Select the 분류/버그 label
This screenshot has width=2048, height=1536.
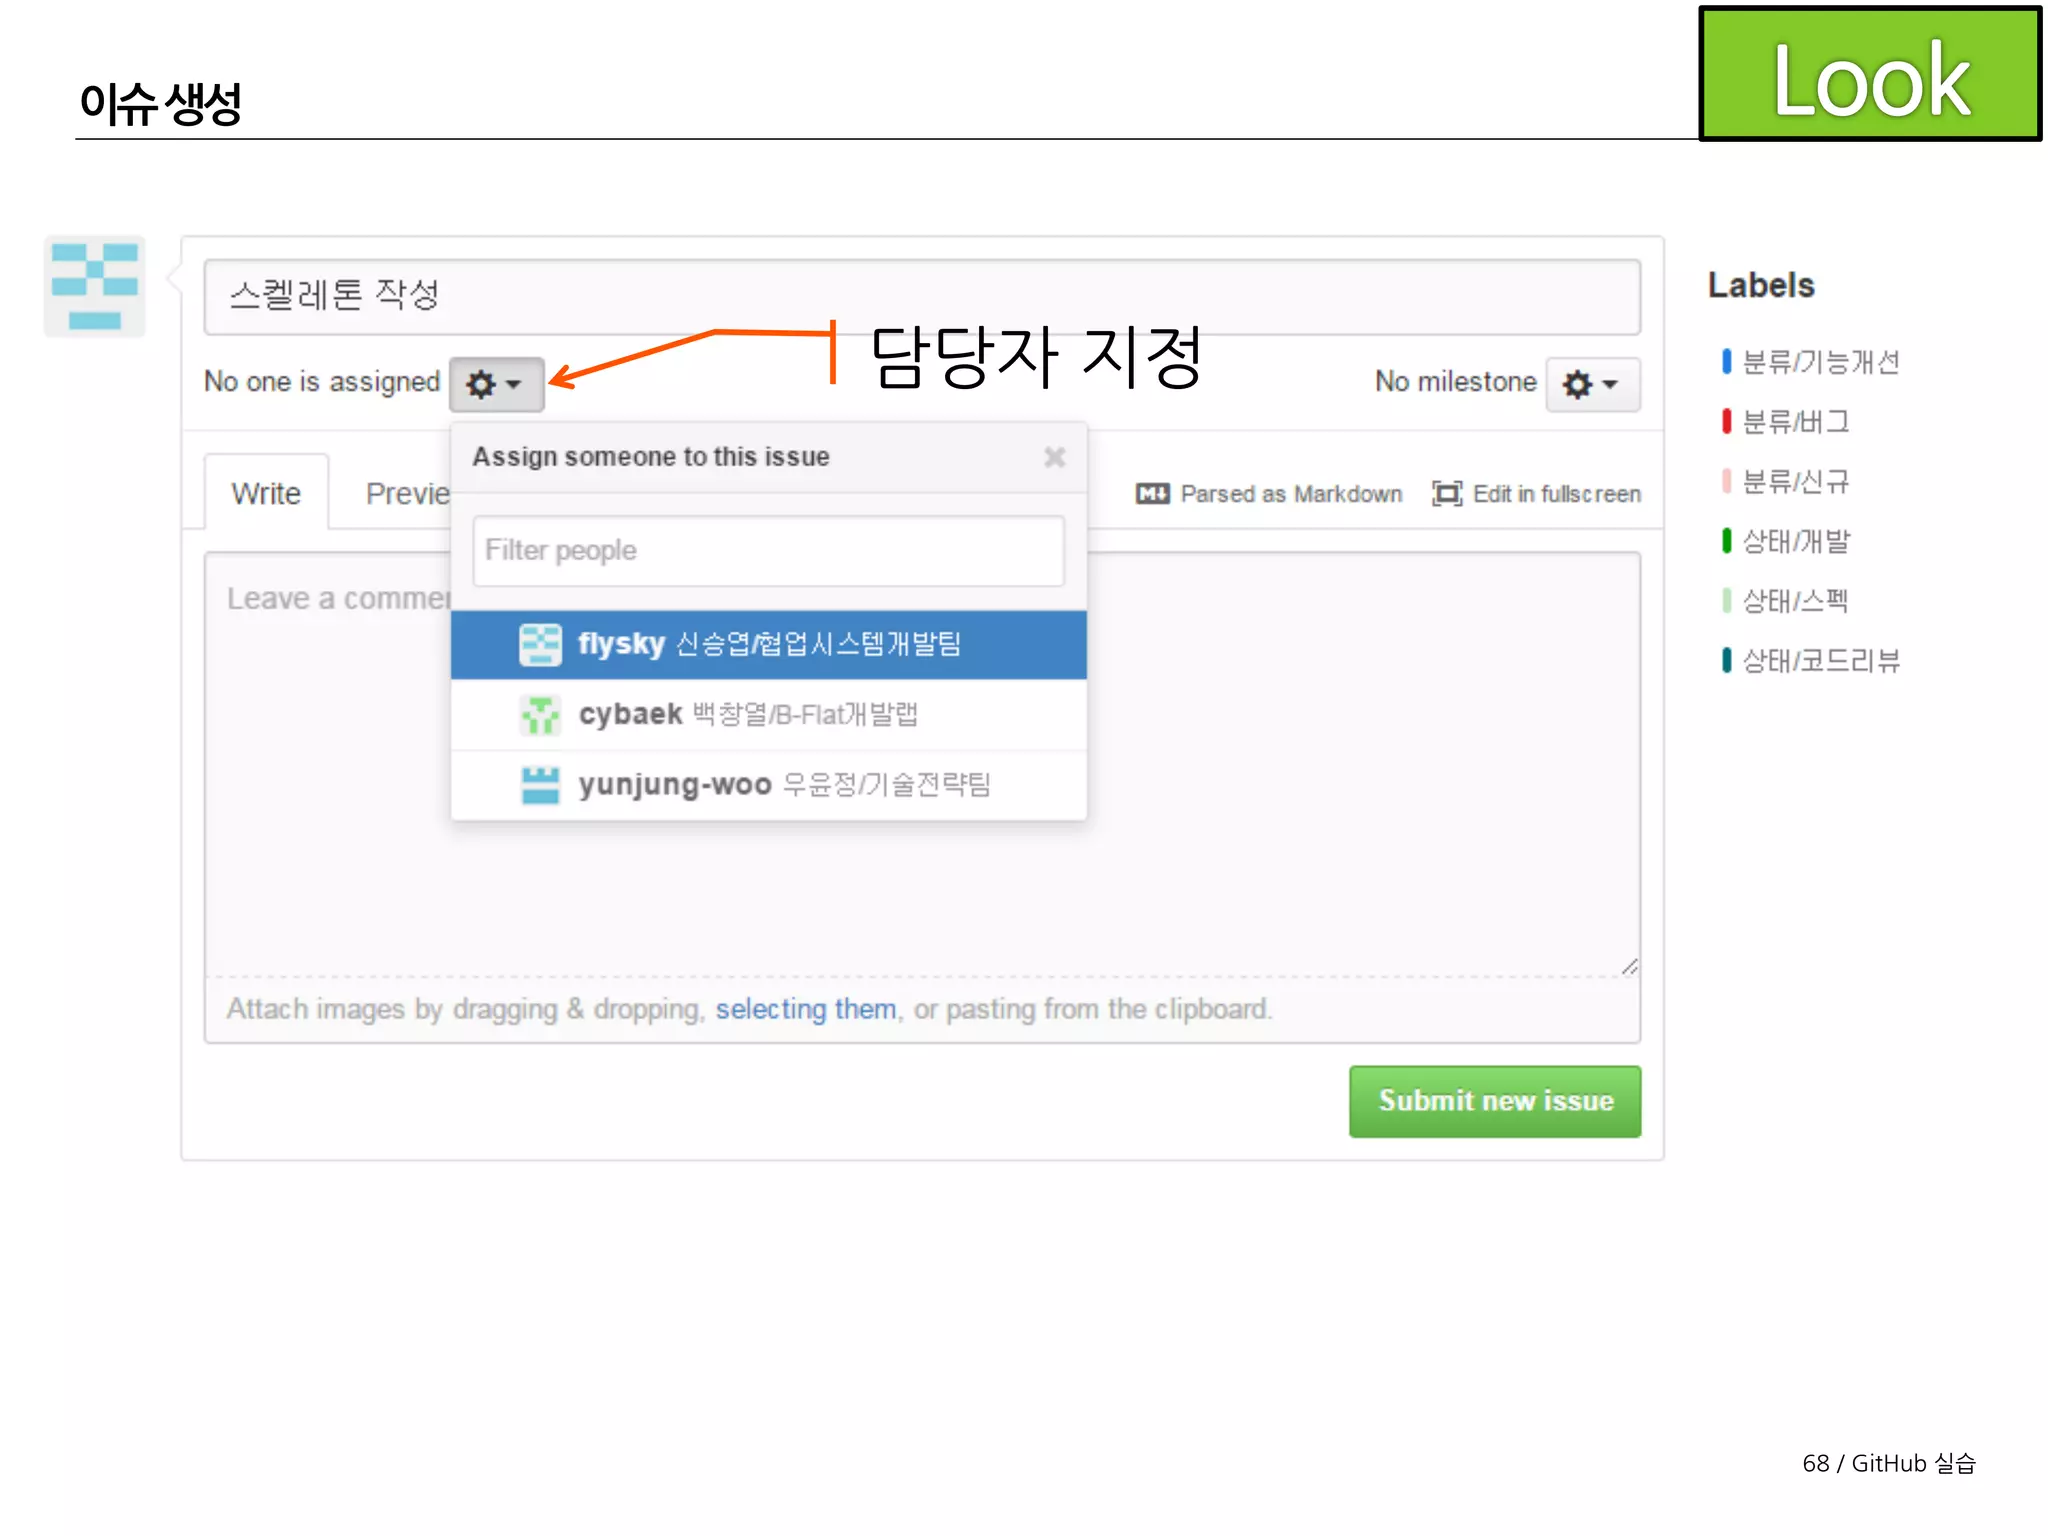click(x=1795, y=422)
